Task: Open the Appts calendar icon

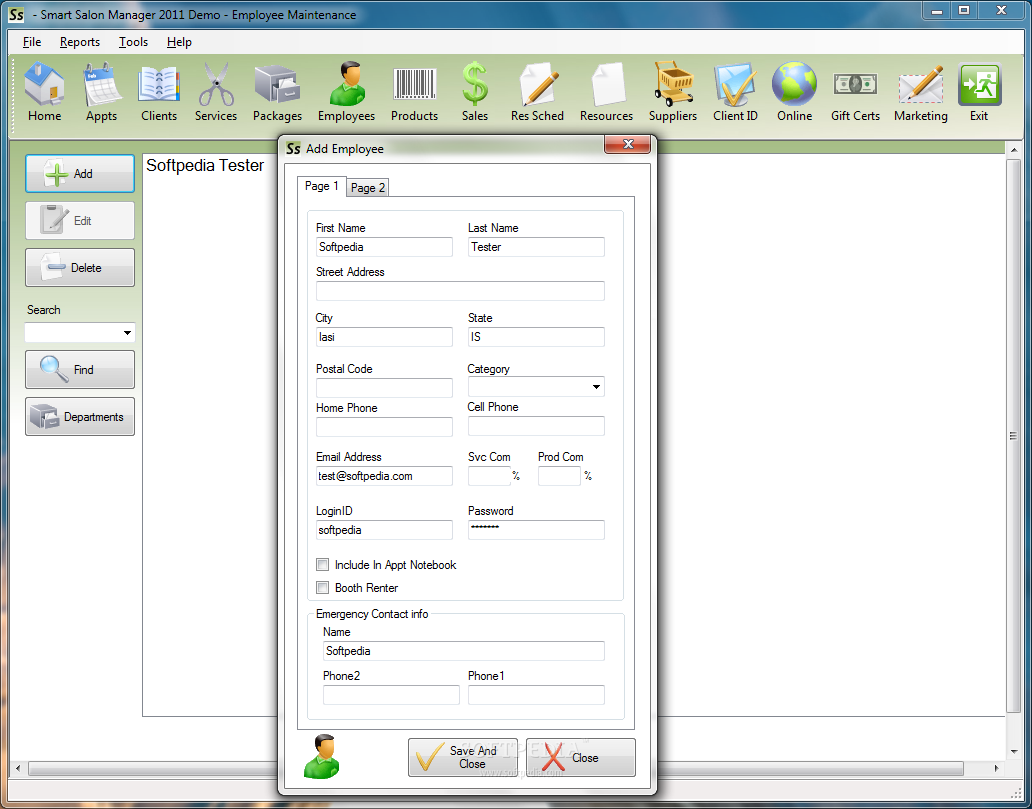Action: coord(101,91)
